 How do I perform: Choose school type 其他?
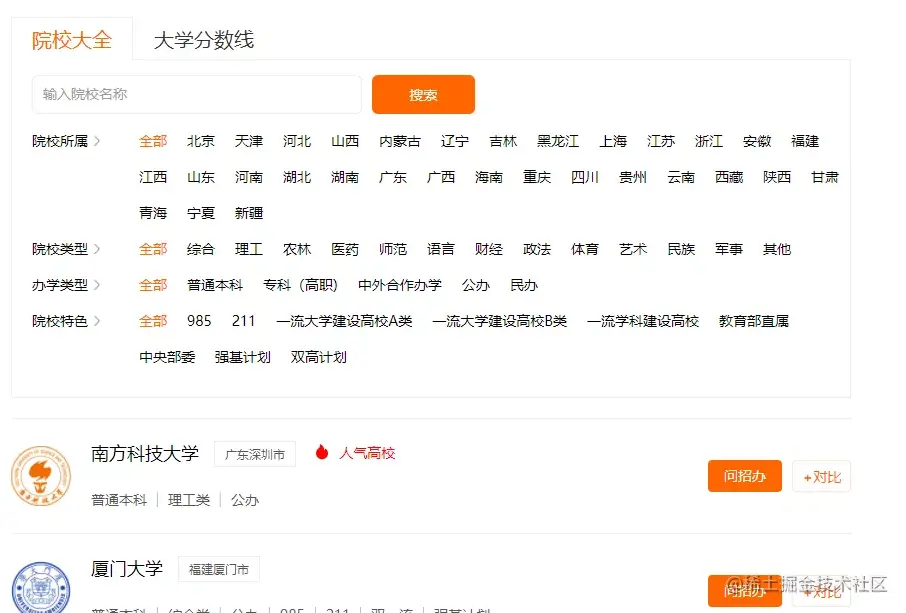coord(777,249)
